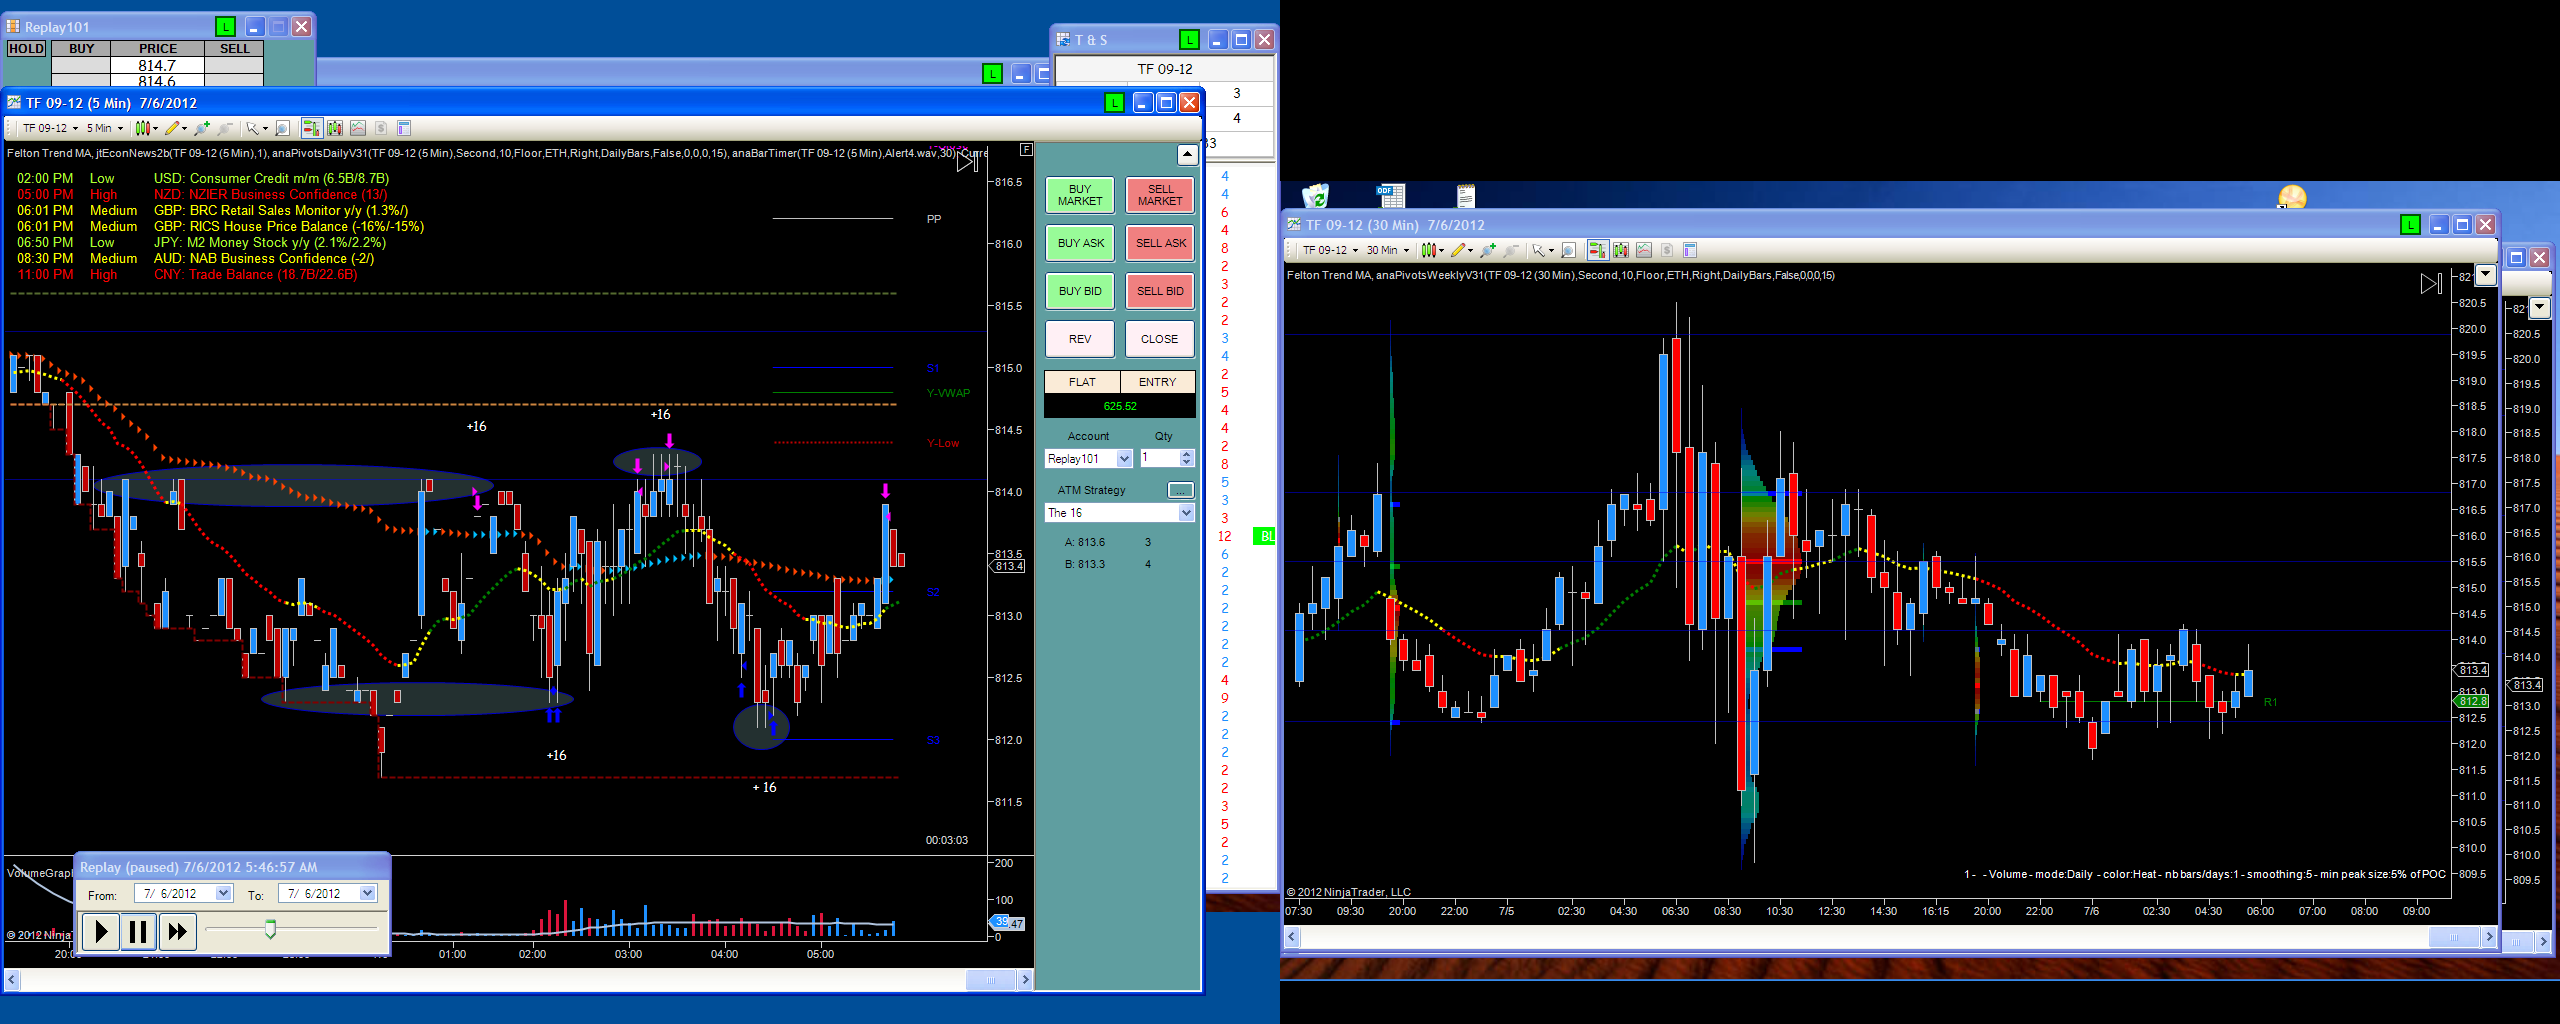Viewport: 2560px width, 1024px height.
Task: Select the 'CNY: Trade Balance' news row
Action: [x=187, y=275]
